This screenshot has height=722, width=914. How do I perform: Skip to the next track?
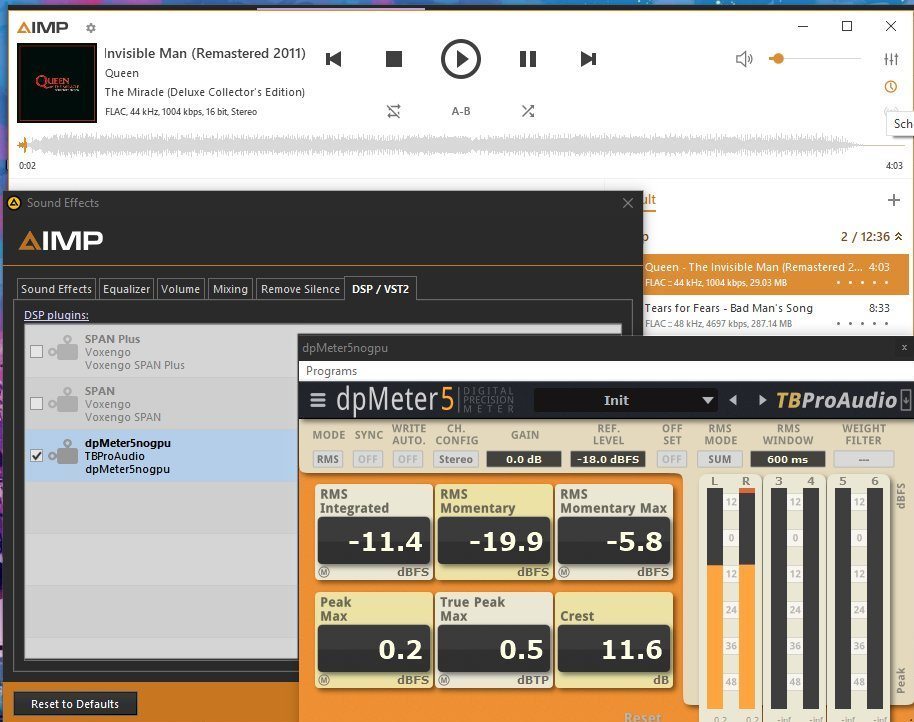588,59
